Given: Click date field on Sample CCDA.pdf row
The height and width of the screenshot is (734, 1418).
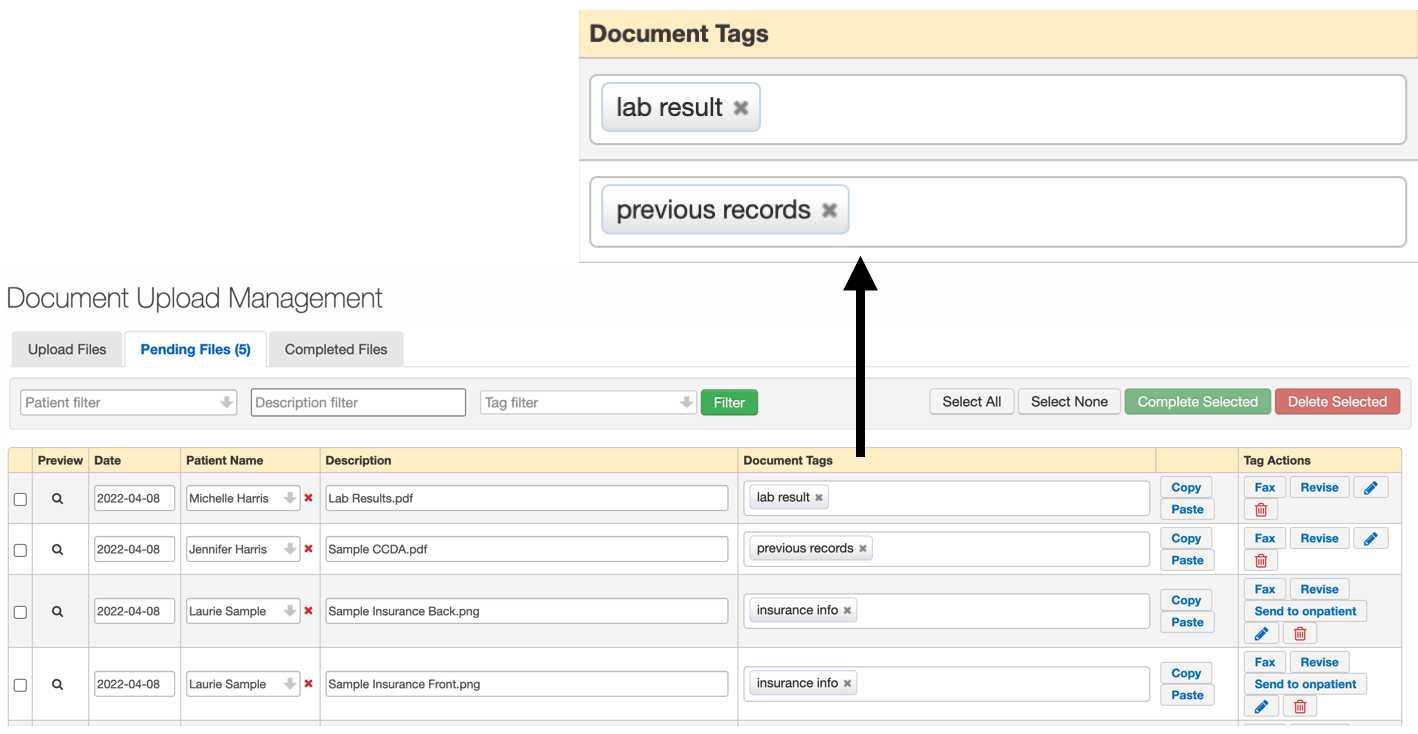Looking at the screenshot, I should click(134, 549).
